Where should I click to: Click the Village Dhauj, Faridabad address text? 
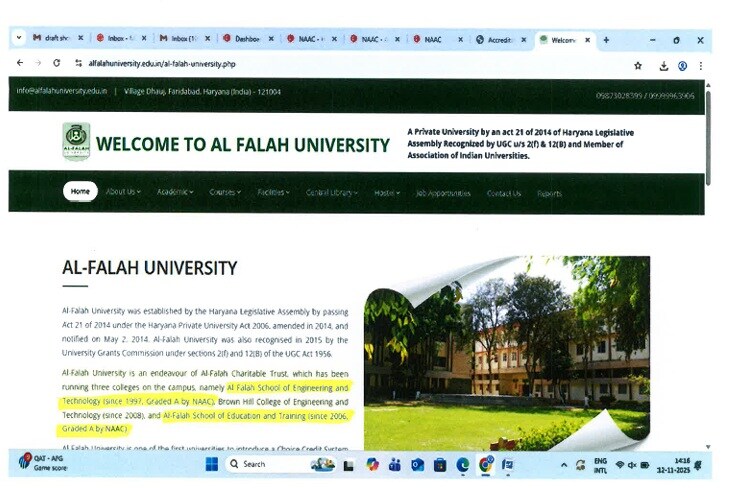[x=202, y=92]
